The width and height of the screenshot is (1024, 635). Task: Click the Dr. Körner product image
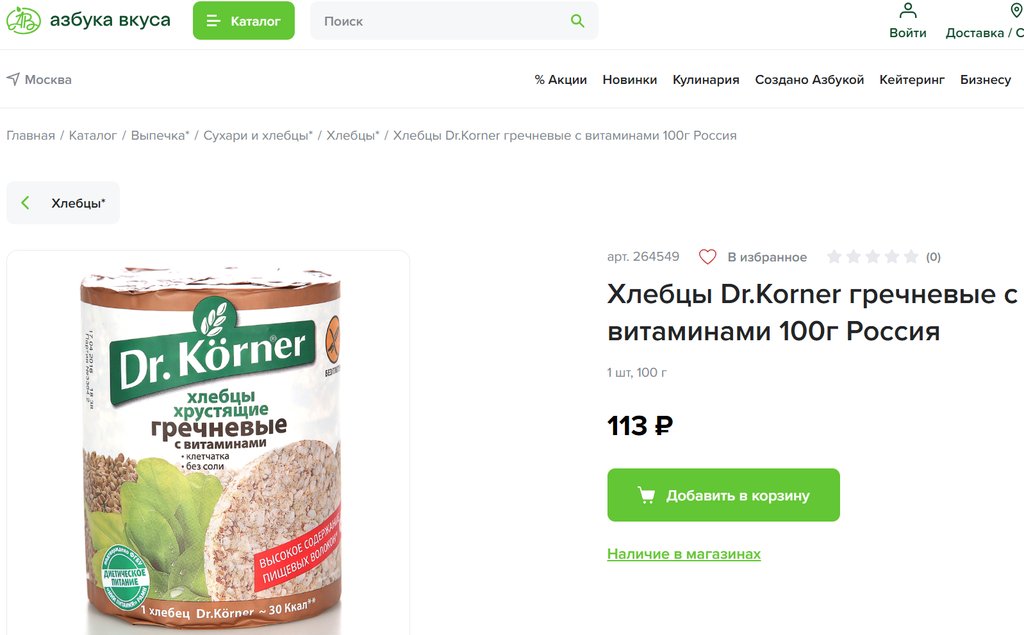coord(208,445)
